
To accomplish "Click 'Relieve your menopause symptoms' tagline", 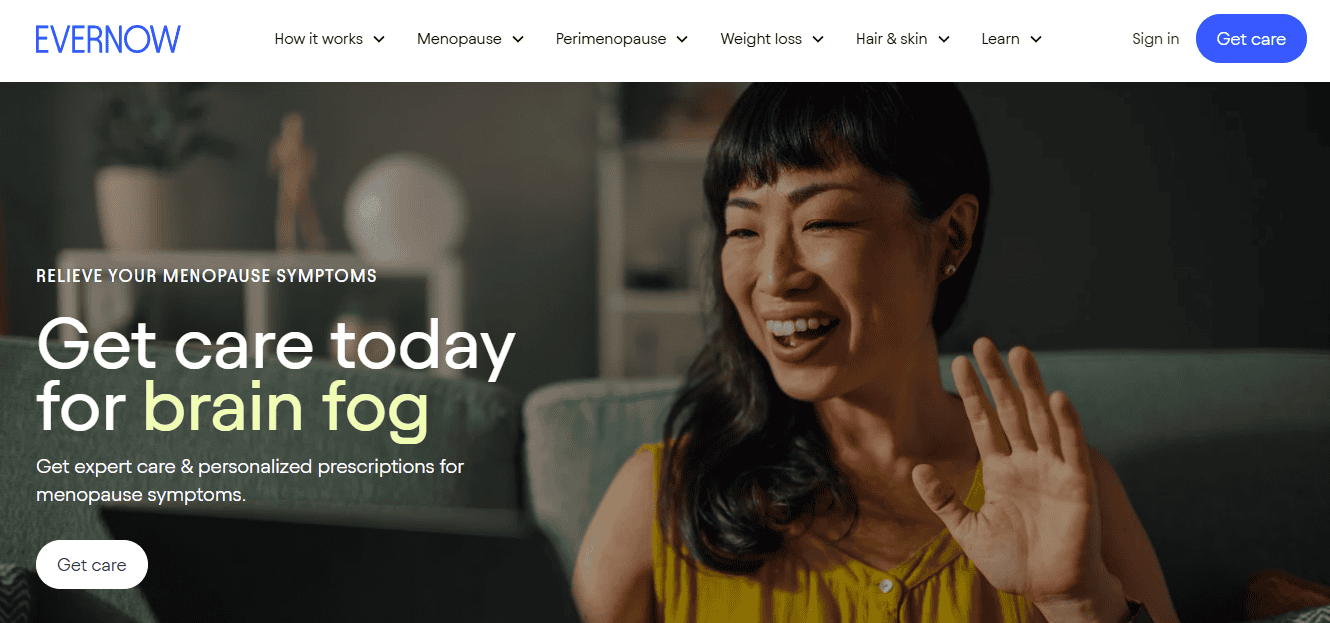I will pos(206,276).
